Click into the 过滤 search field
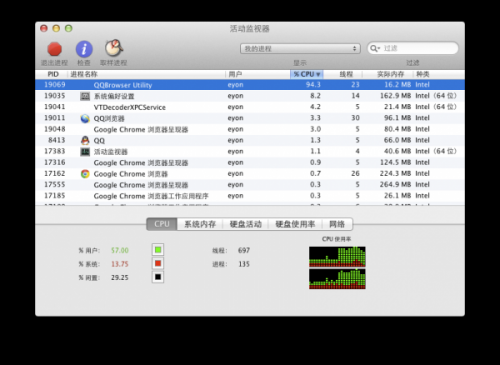The image size is (500, 365). point(413,48)
